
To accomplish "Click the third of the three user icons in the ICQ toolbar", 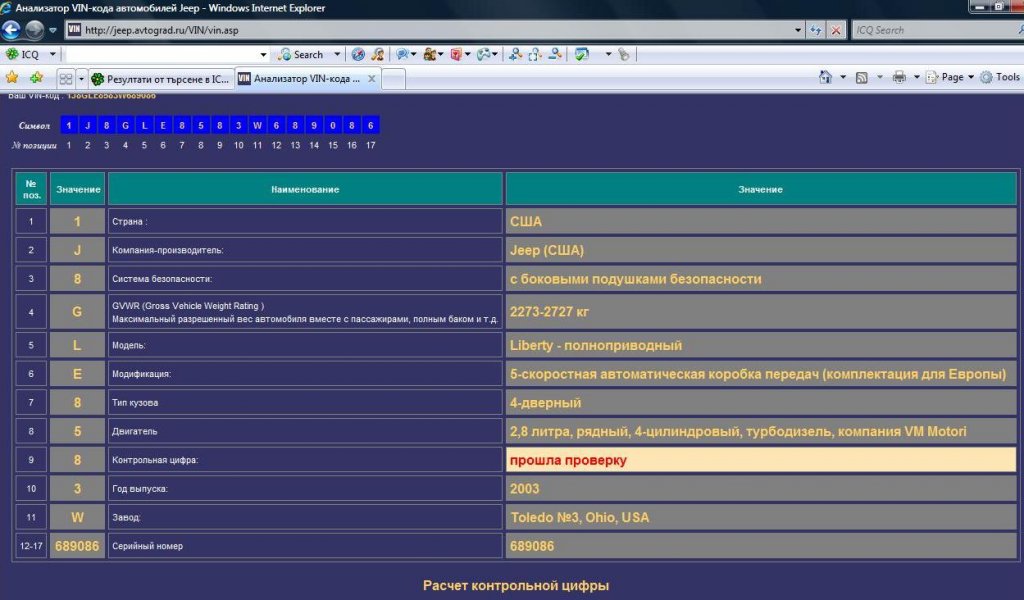I will coord(555,54).
